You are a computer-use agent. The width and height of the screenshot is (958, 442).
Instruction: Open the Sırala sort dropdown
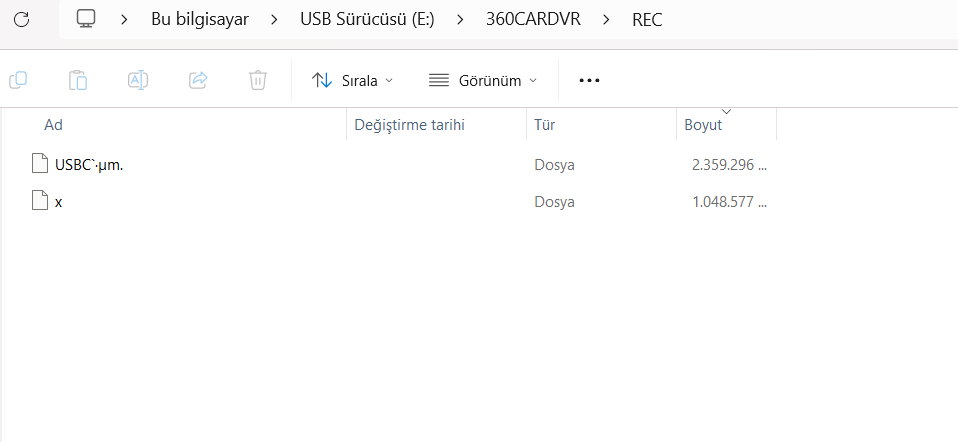pos(352,80)
